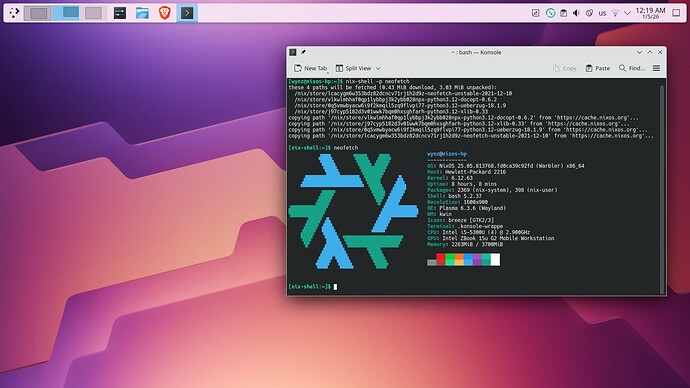Expand the Split View dropdown arrow
Screen dimensions: 690x388
click(378, 68)
